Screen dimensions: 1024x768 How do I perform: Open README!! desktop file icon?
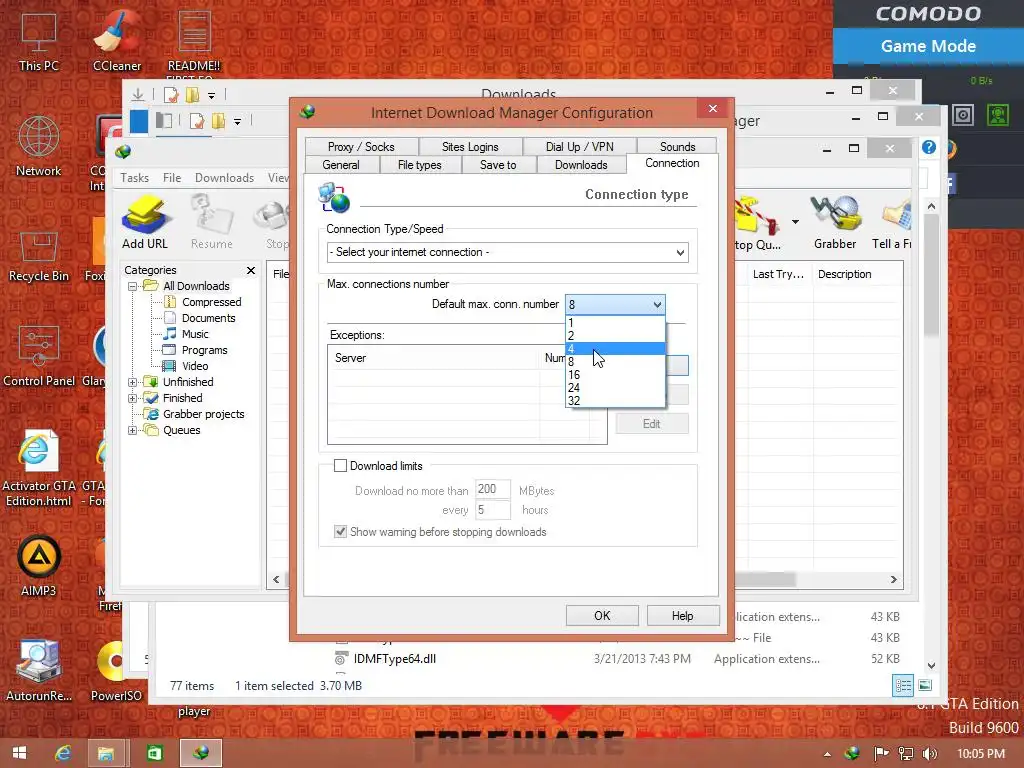pos(194,42)
